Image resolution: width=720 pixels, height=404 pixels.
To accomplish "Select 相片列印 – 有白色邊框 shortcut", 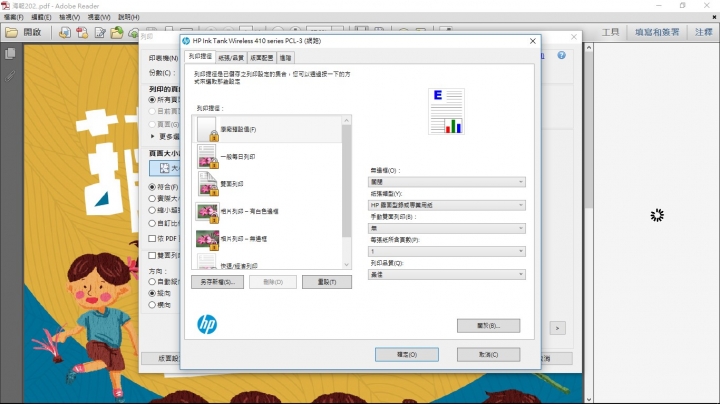I will 267,211.
